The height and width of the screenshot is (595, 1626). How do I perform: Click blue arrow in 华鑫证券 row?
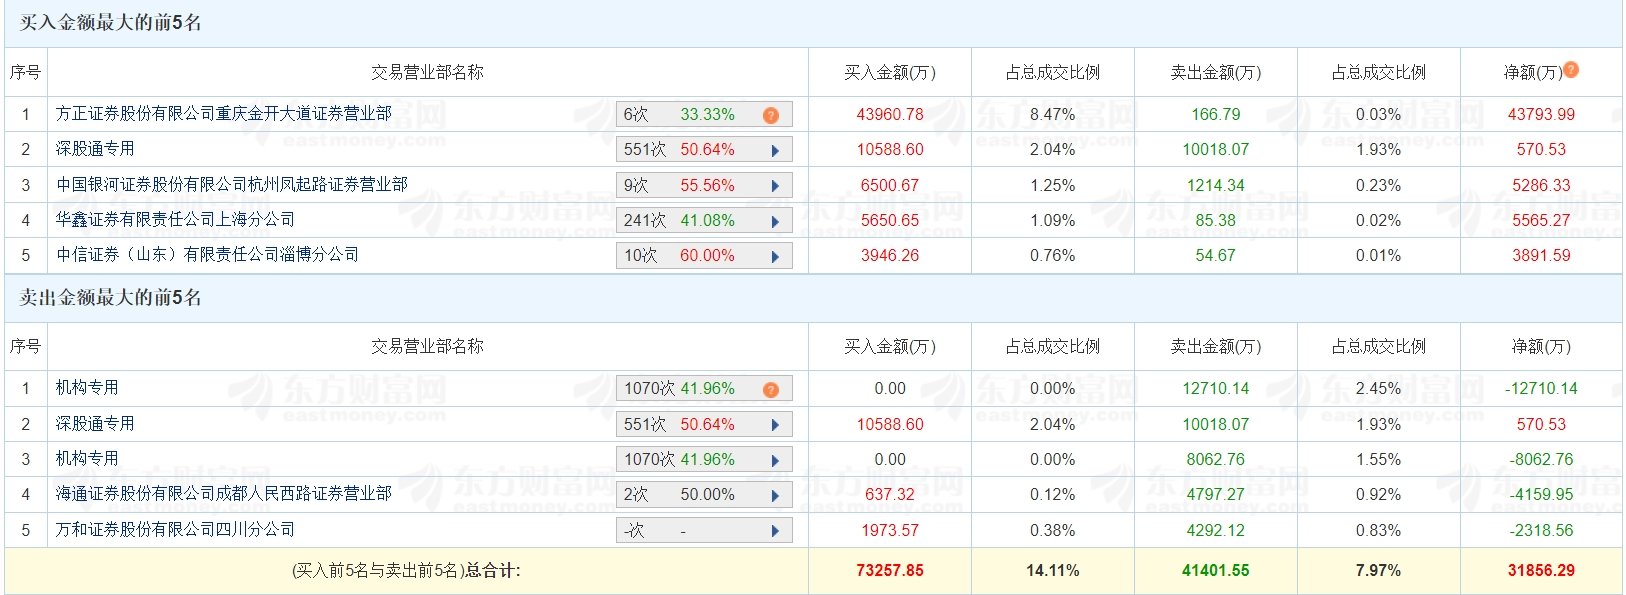775,221
